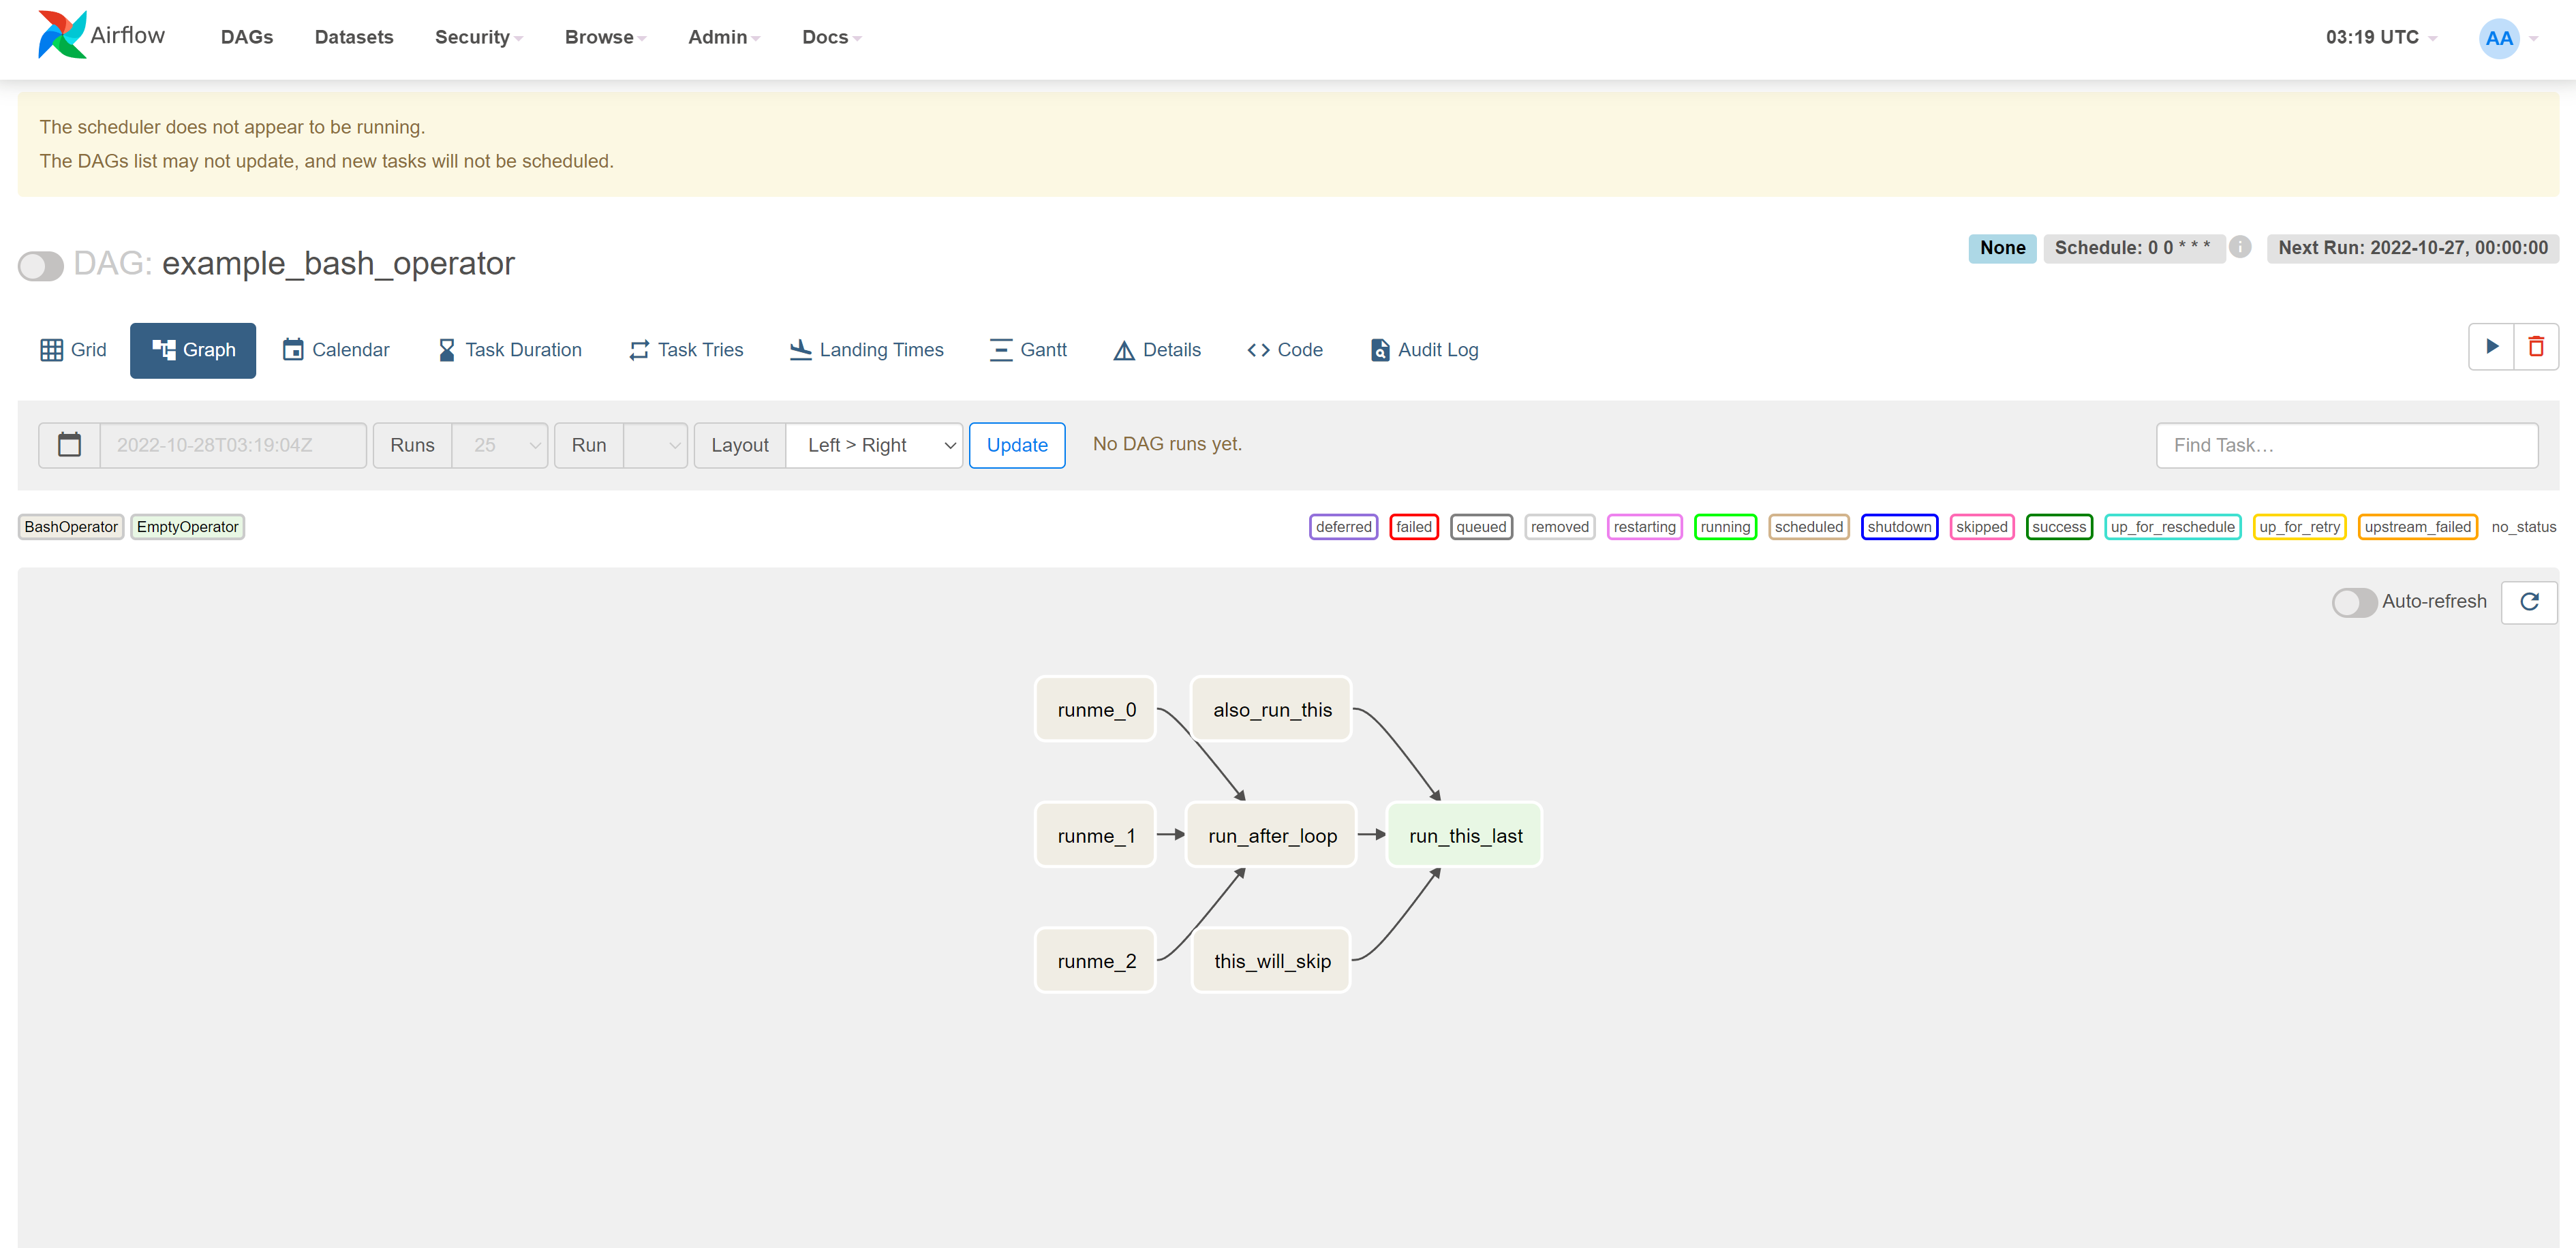Viewport: 2576px width, 1248px height.
Task: Click the success status legend
Action: [x=2059, y=527]
